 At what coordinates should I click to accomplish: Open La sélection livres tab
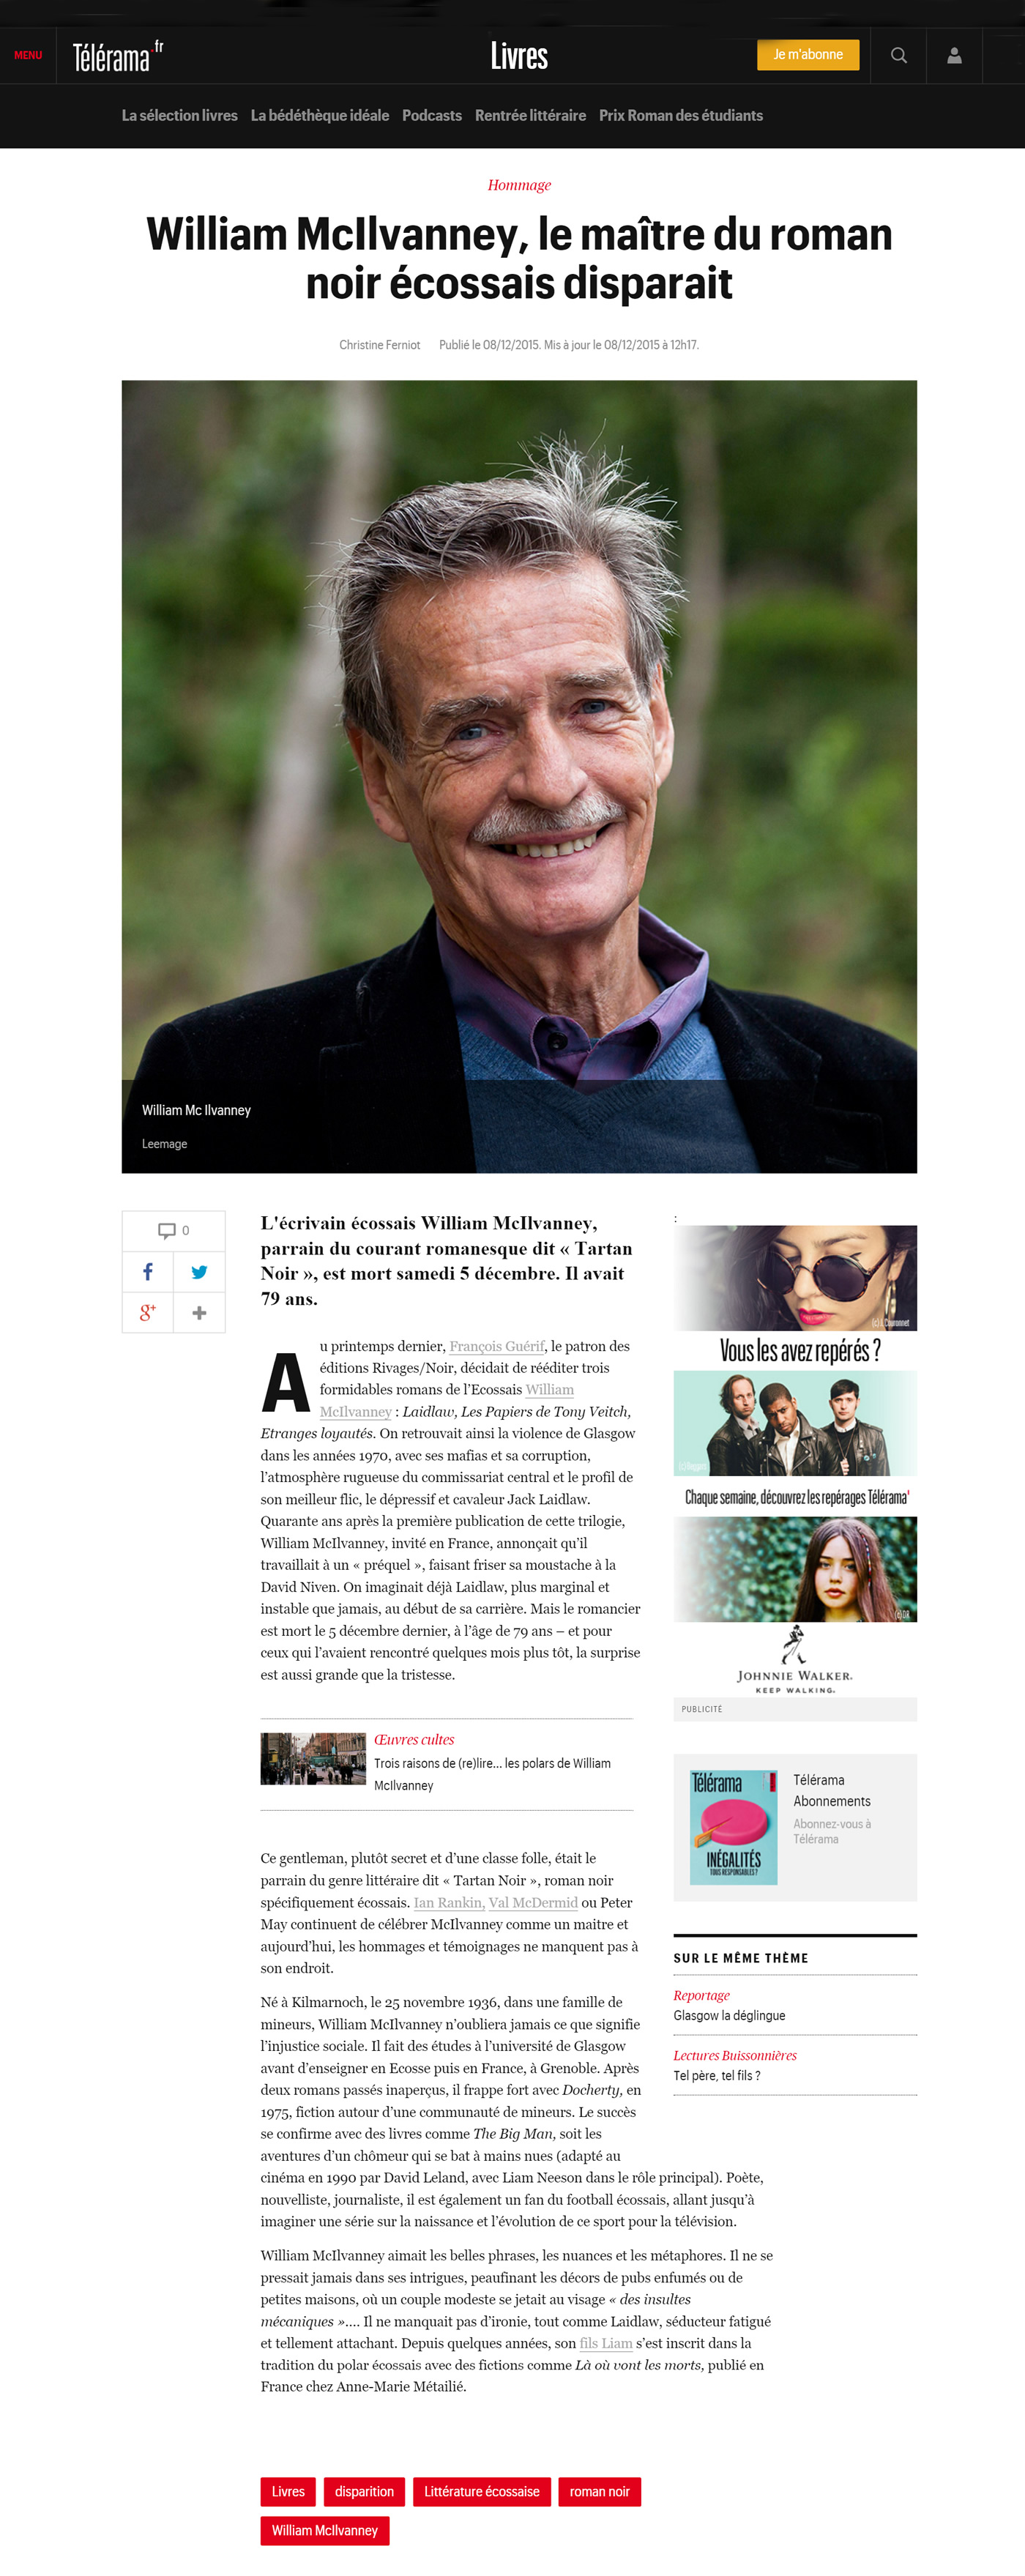pos(179,115)
